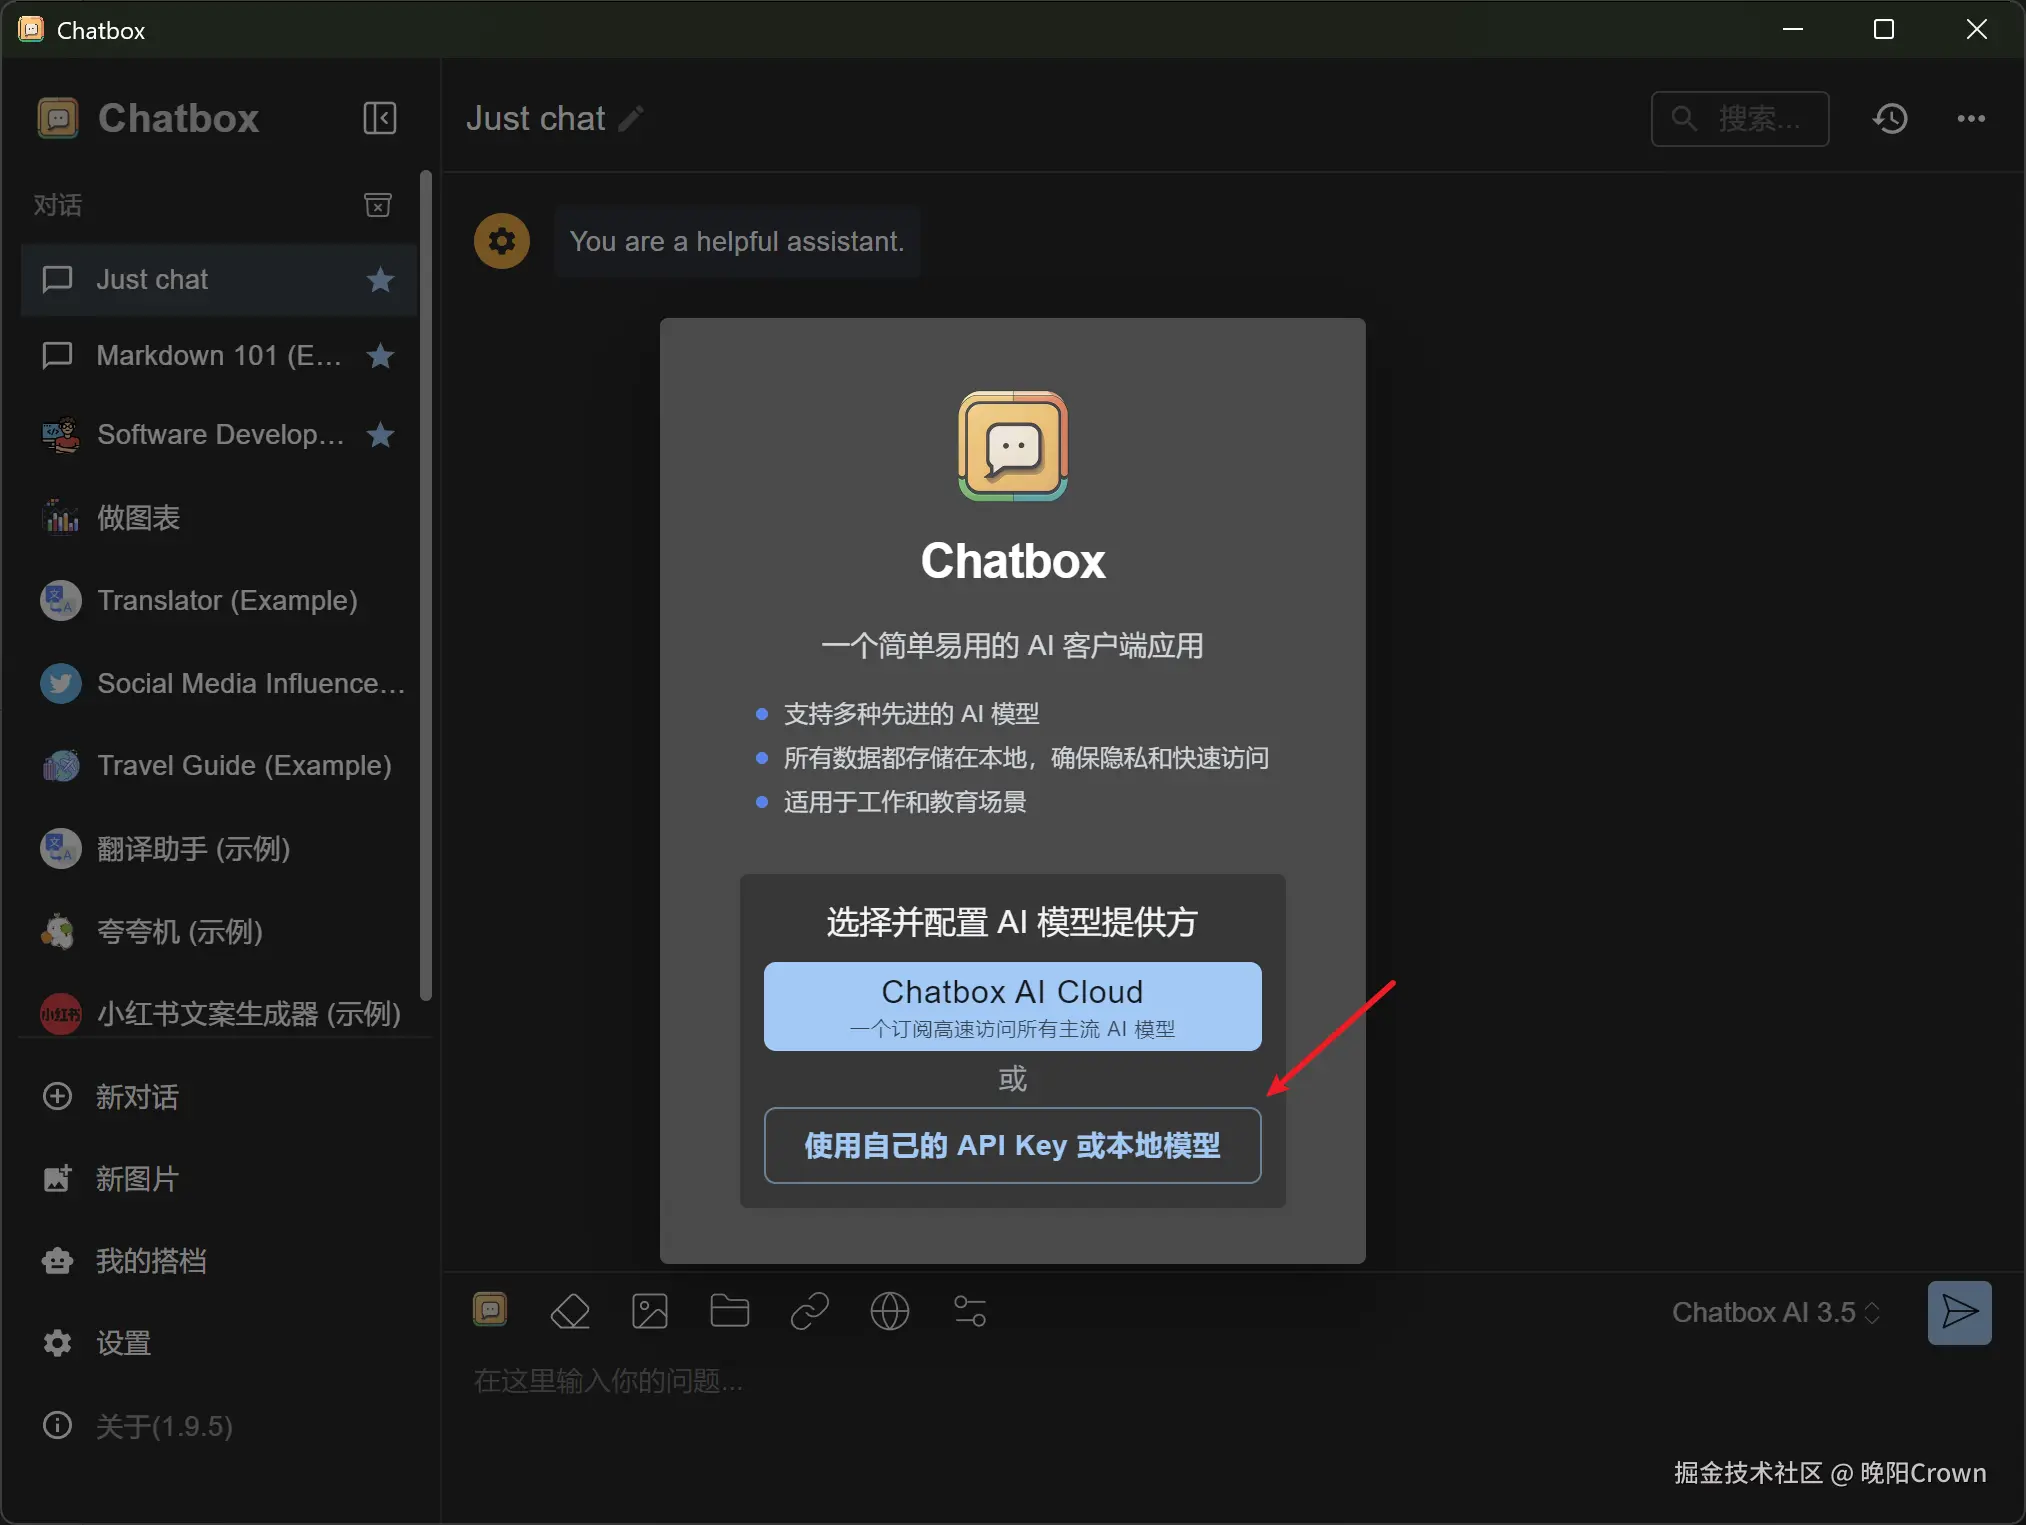Open conversation settings sliders icon
The height and width of the screenshot is (1525, 2026).
click(970, 1311)
